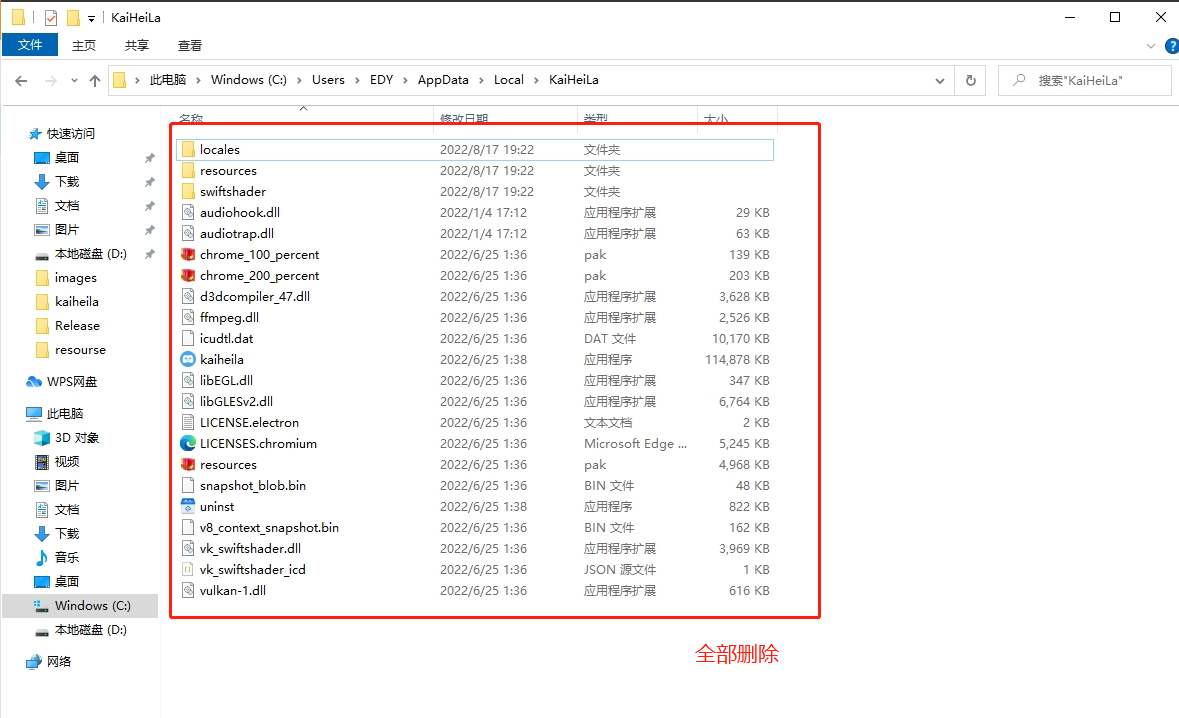This screenshot has width=1179, height=718.
Task: Select the chrome_200_percent pak file icon
Action: [x=188, y=276]
